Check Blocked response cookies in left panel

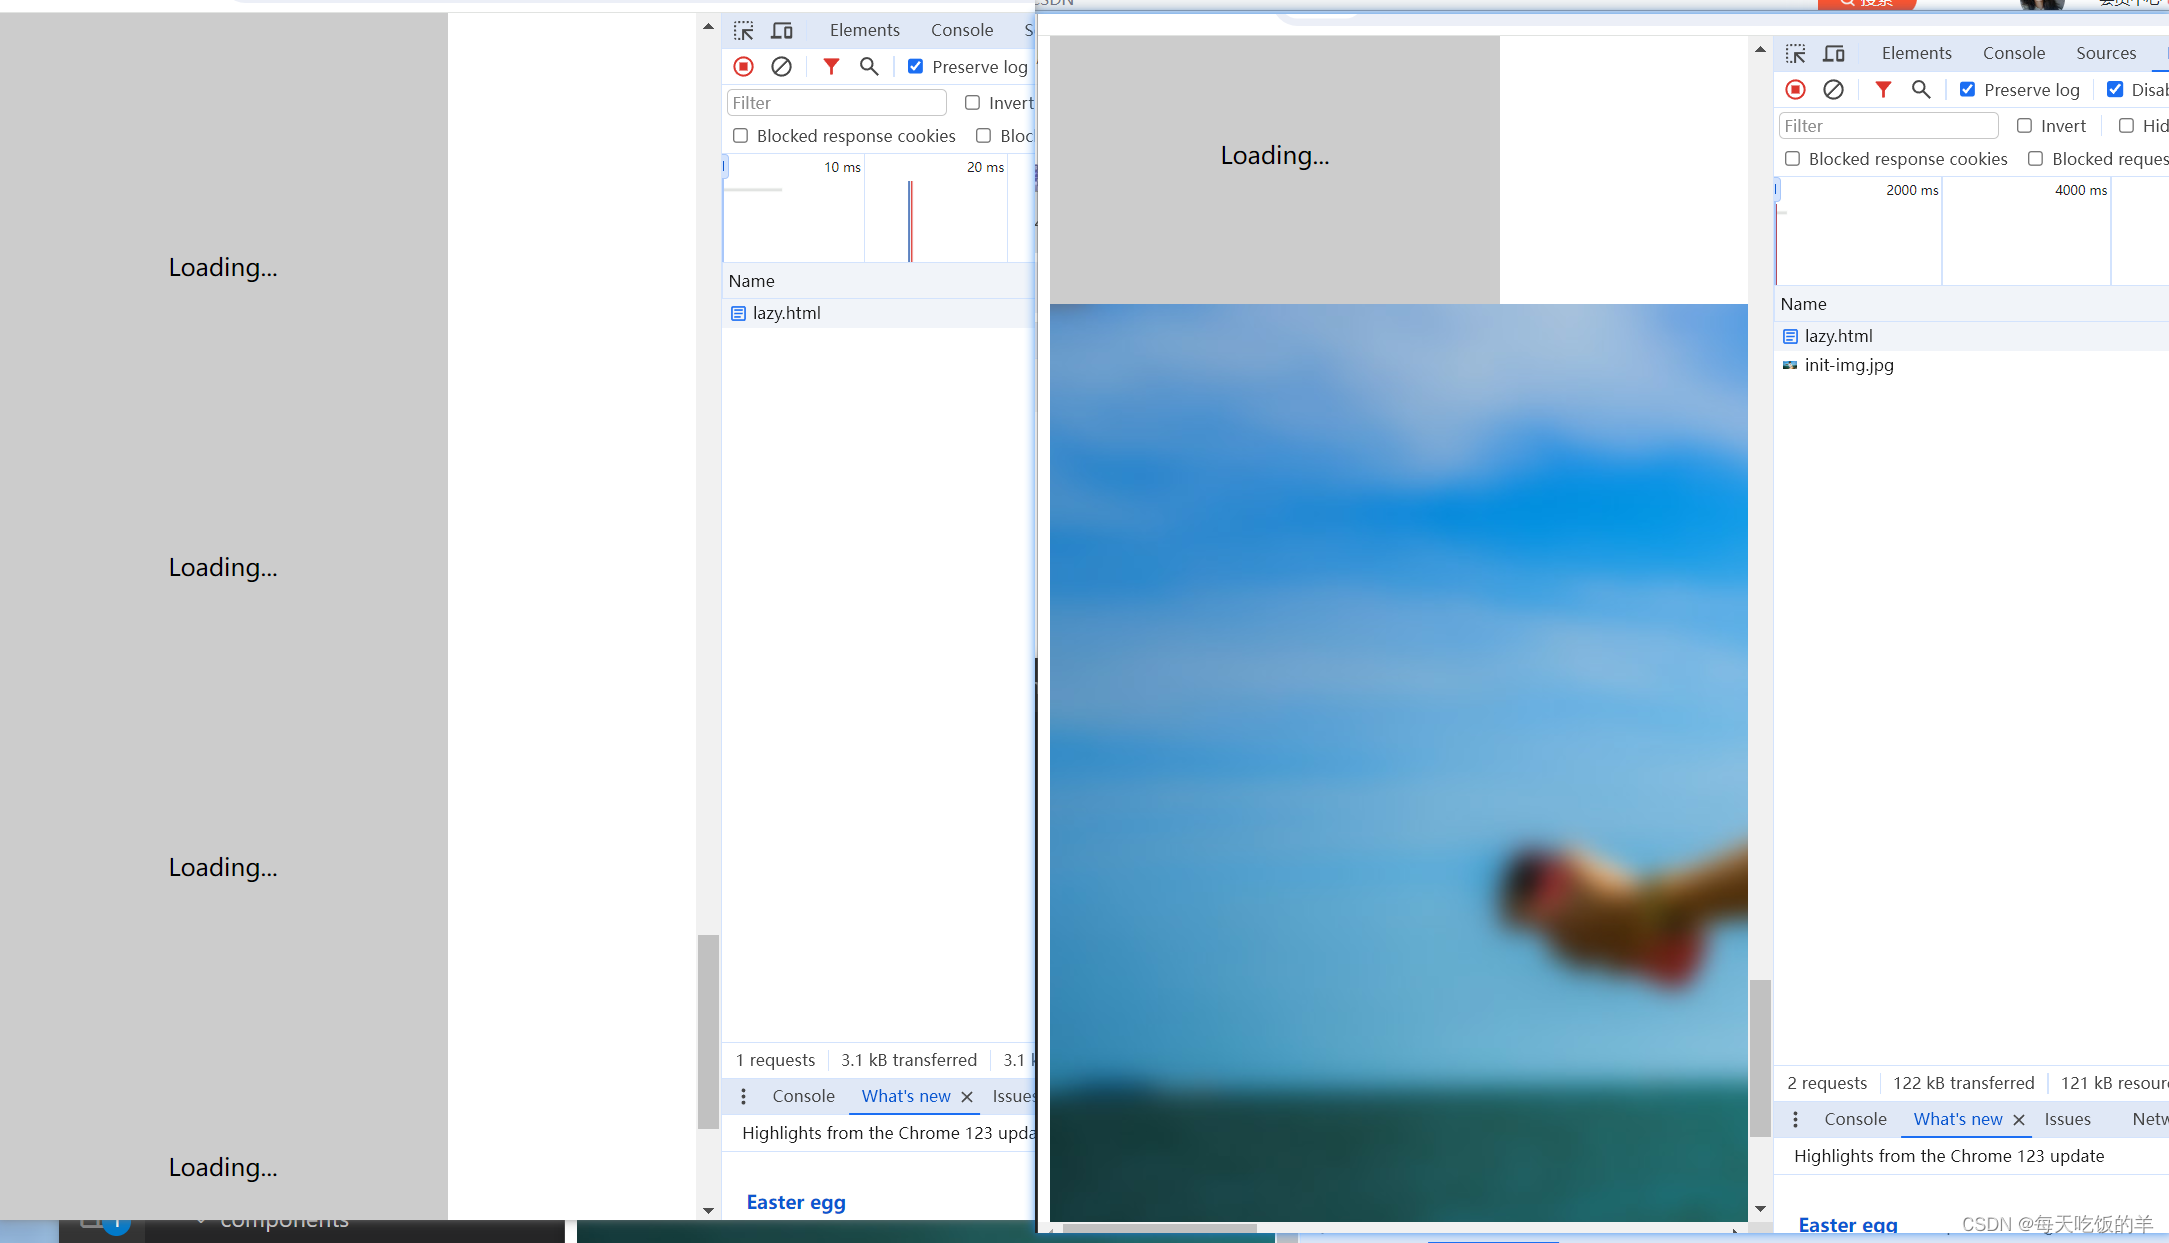point(741,135)
